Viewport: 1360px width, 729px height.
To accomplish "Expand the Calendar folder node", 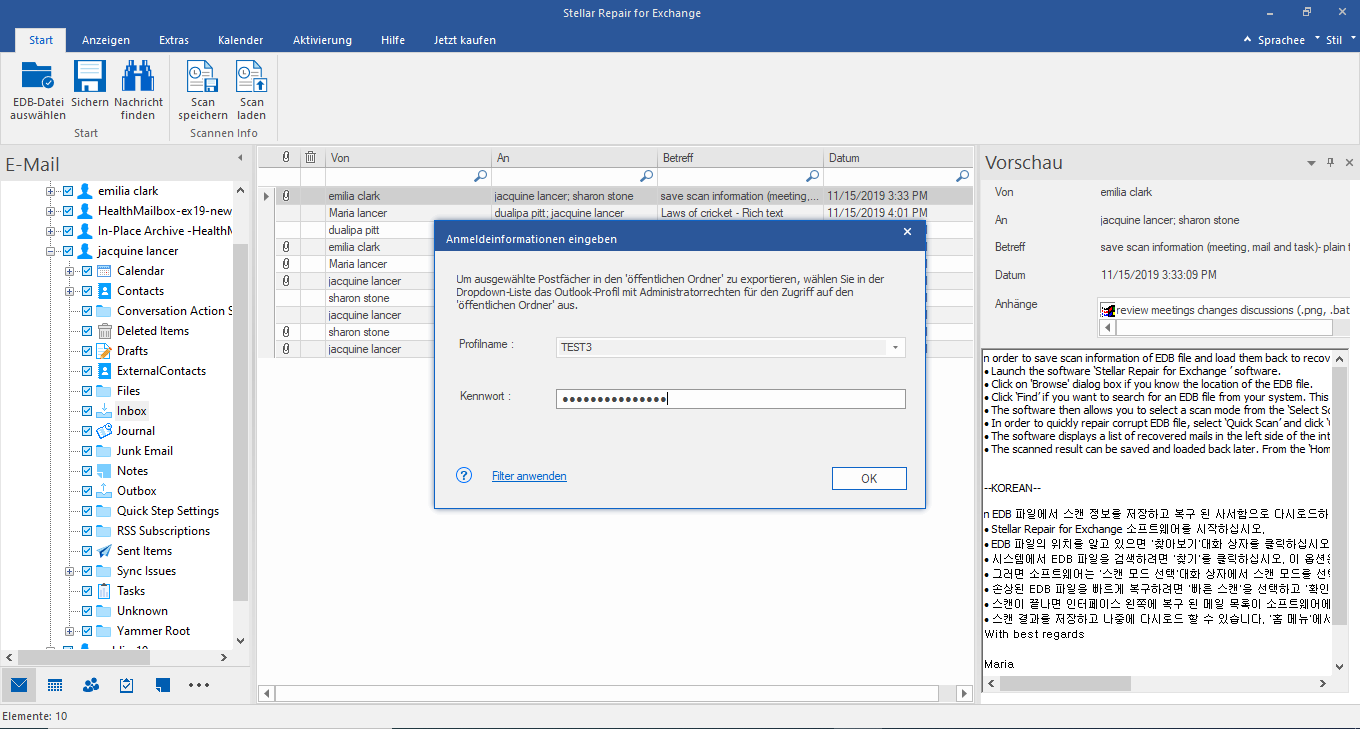I will tap(70, 271).
